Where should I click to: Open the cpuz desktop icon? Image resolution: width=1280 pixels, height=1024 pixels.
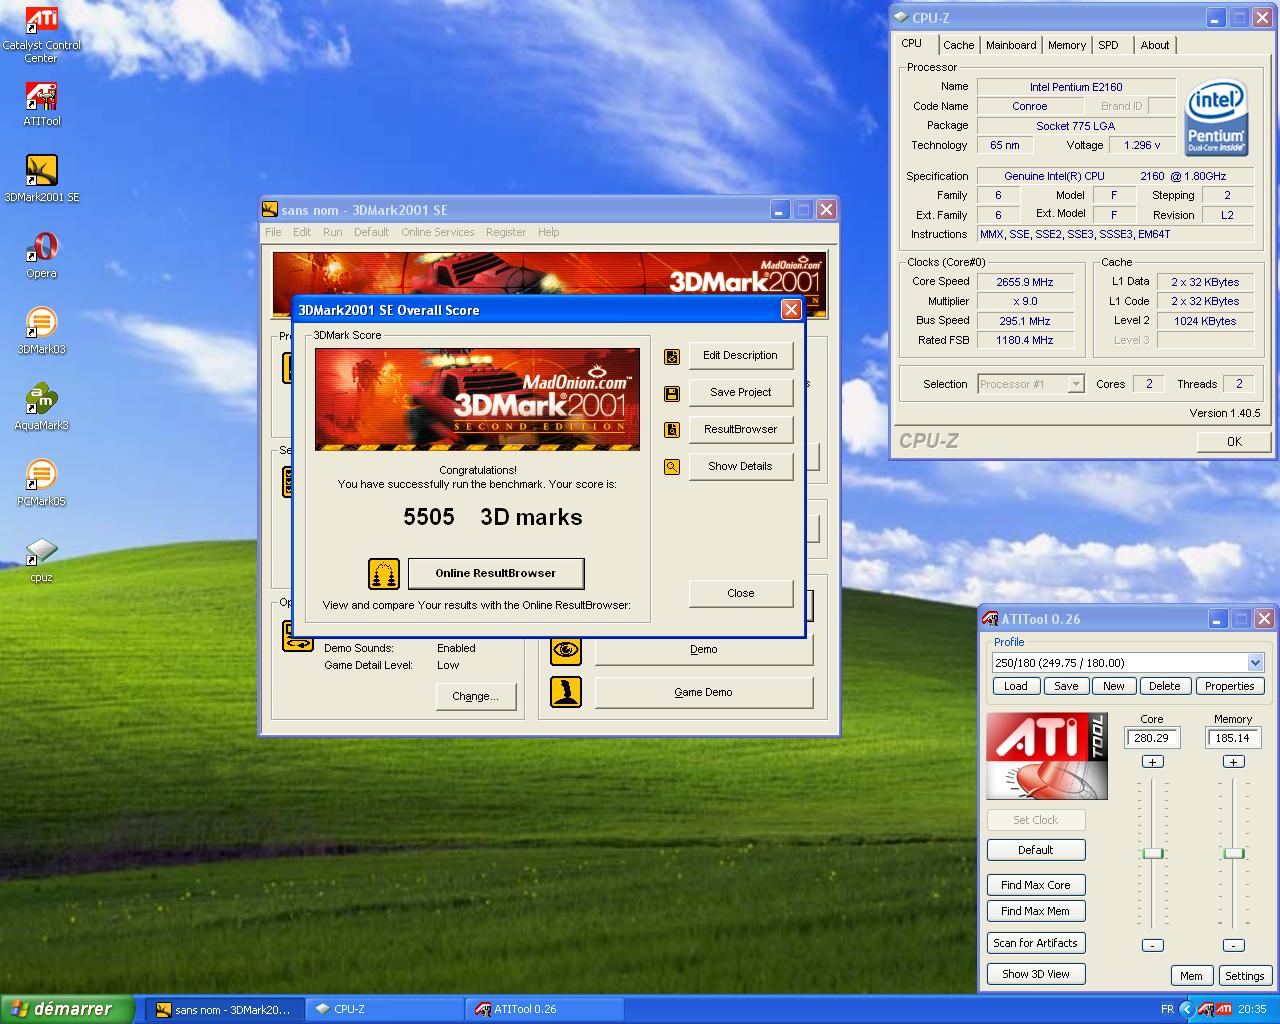click(x=42, y=560)
